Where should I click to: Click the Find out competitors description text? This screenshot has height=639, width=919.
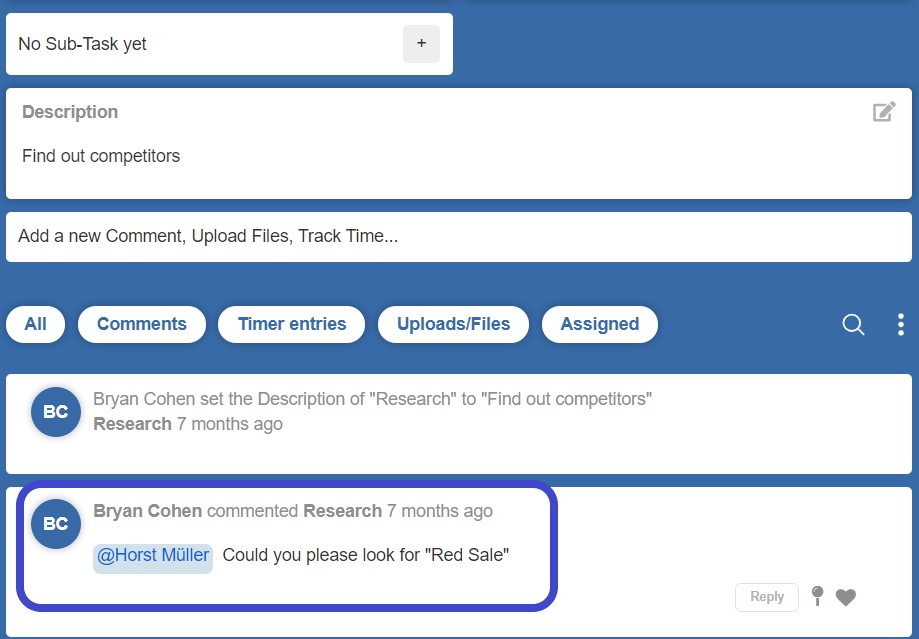[101, 156]
